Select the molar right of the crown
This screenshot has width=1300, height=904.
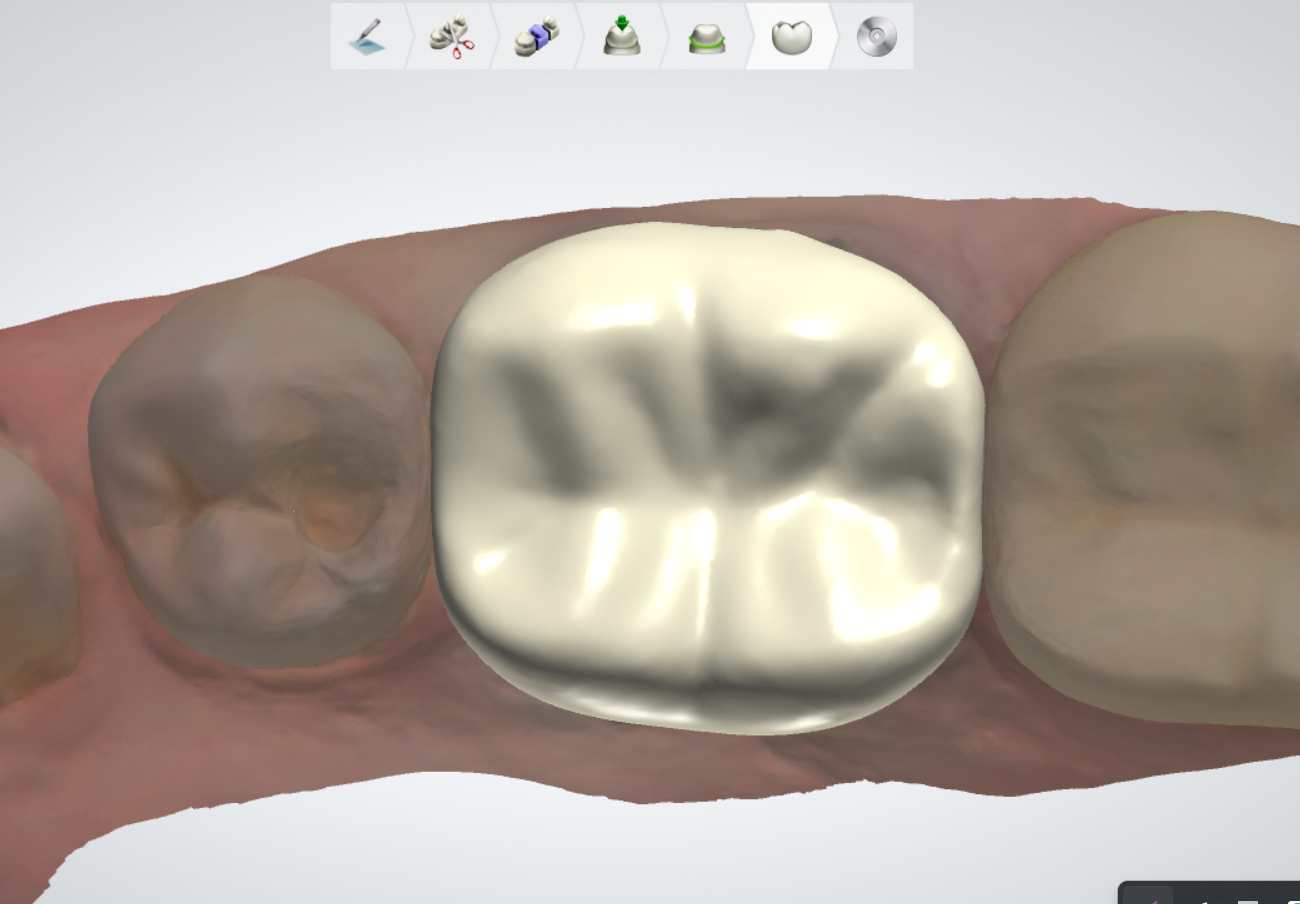[1150, 470]
